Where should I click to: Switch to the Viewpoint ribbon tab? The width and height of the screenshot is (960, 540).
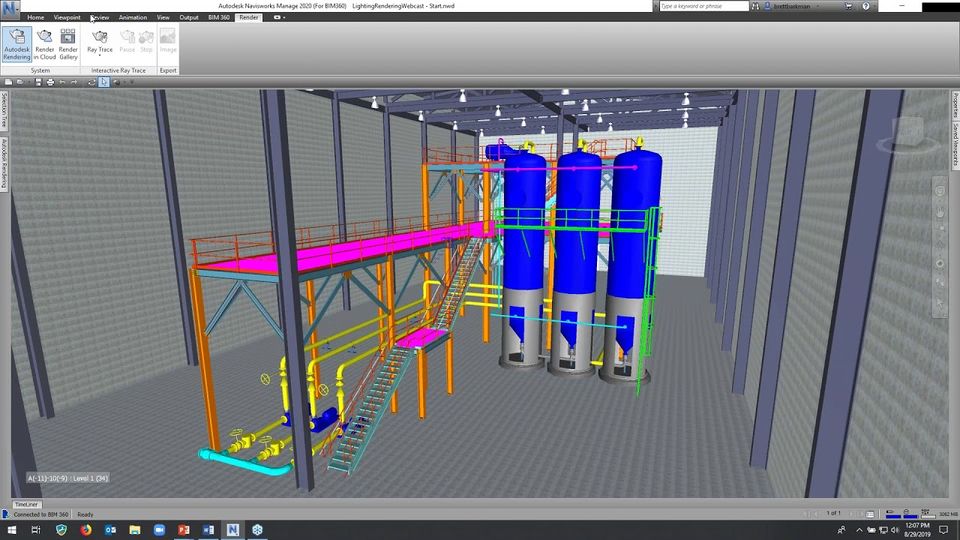67,17
